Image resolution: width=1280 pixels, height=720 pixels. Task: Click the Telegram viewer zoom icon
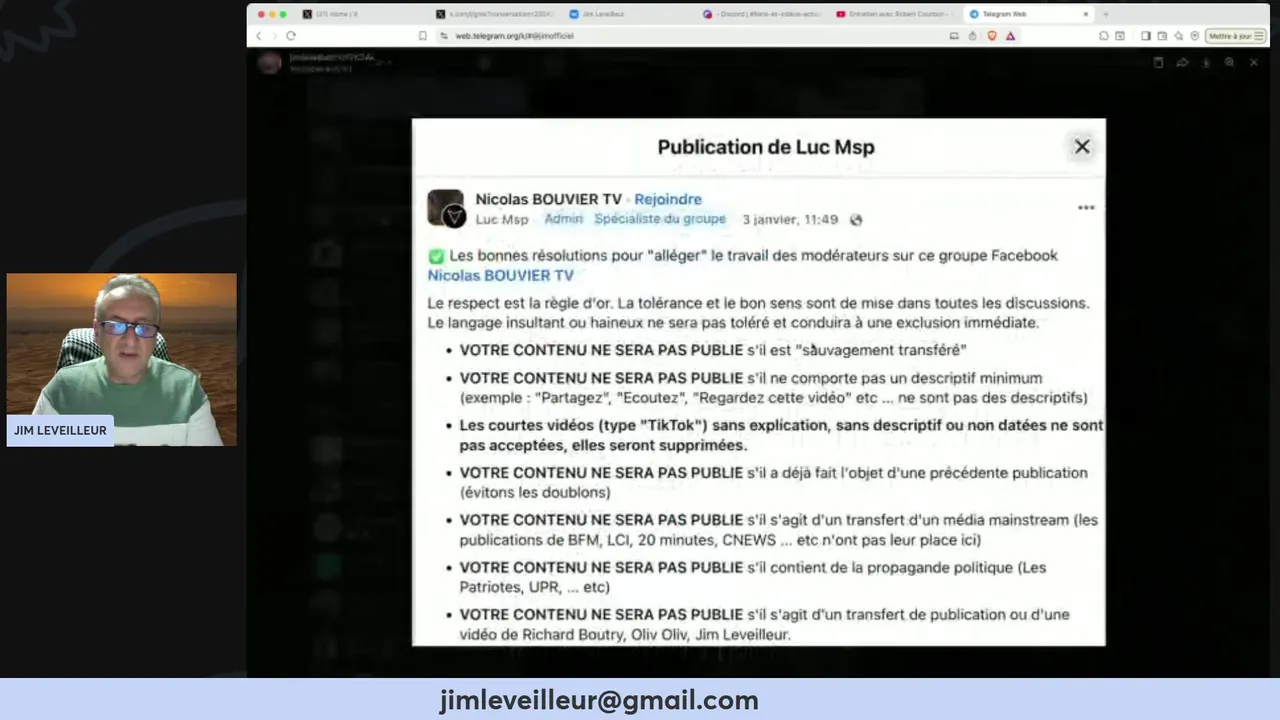(1230, 62)
